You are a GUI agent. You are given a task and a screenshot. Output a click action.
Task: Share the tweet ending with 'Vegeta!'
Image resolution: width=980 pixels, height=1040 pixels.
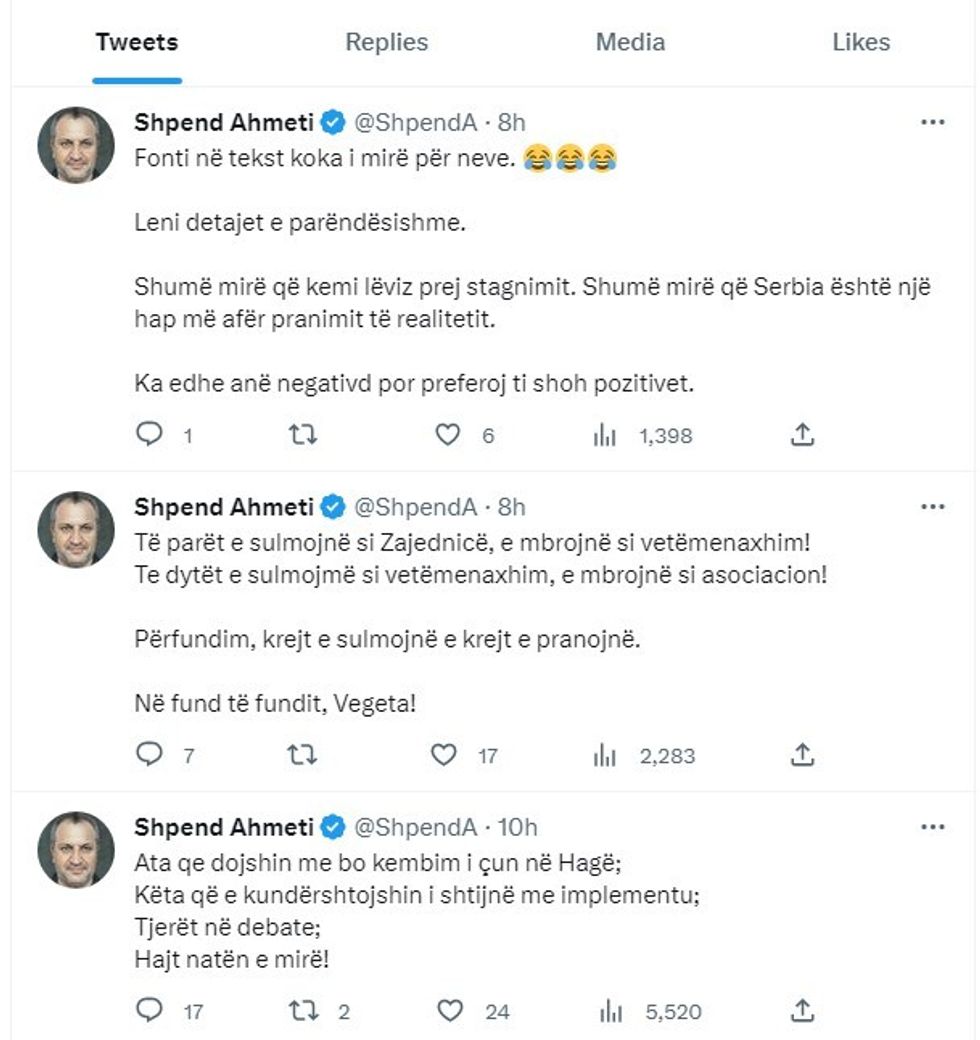[803, 755]
